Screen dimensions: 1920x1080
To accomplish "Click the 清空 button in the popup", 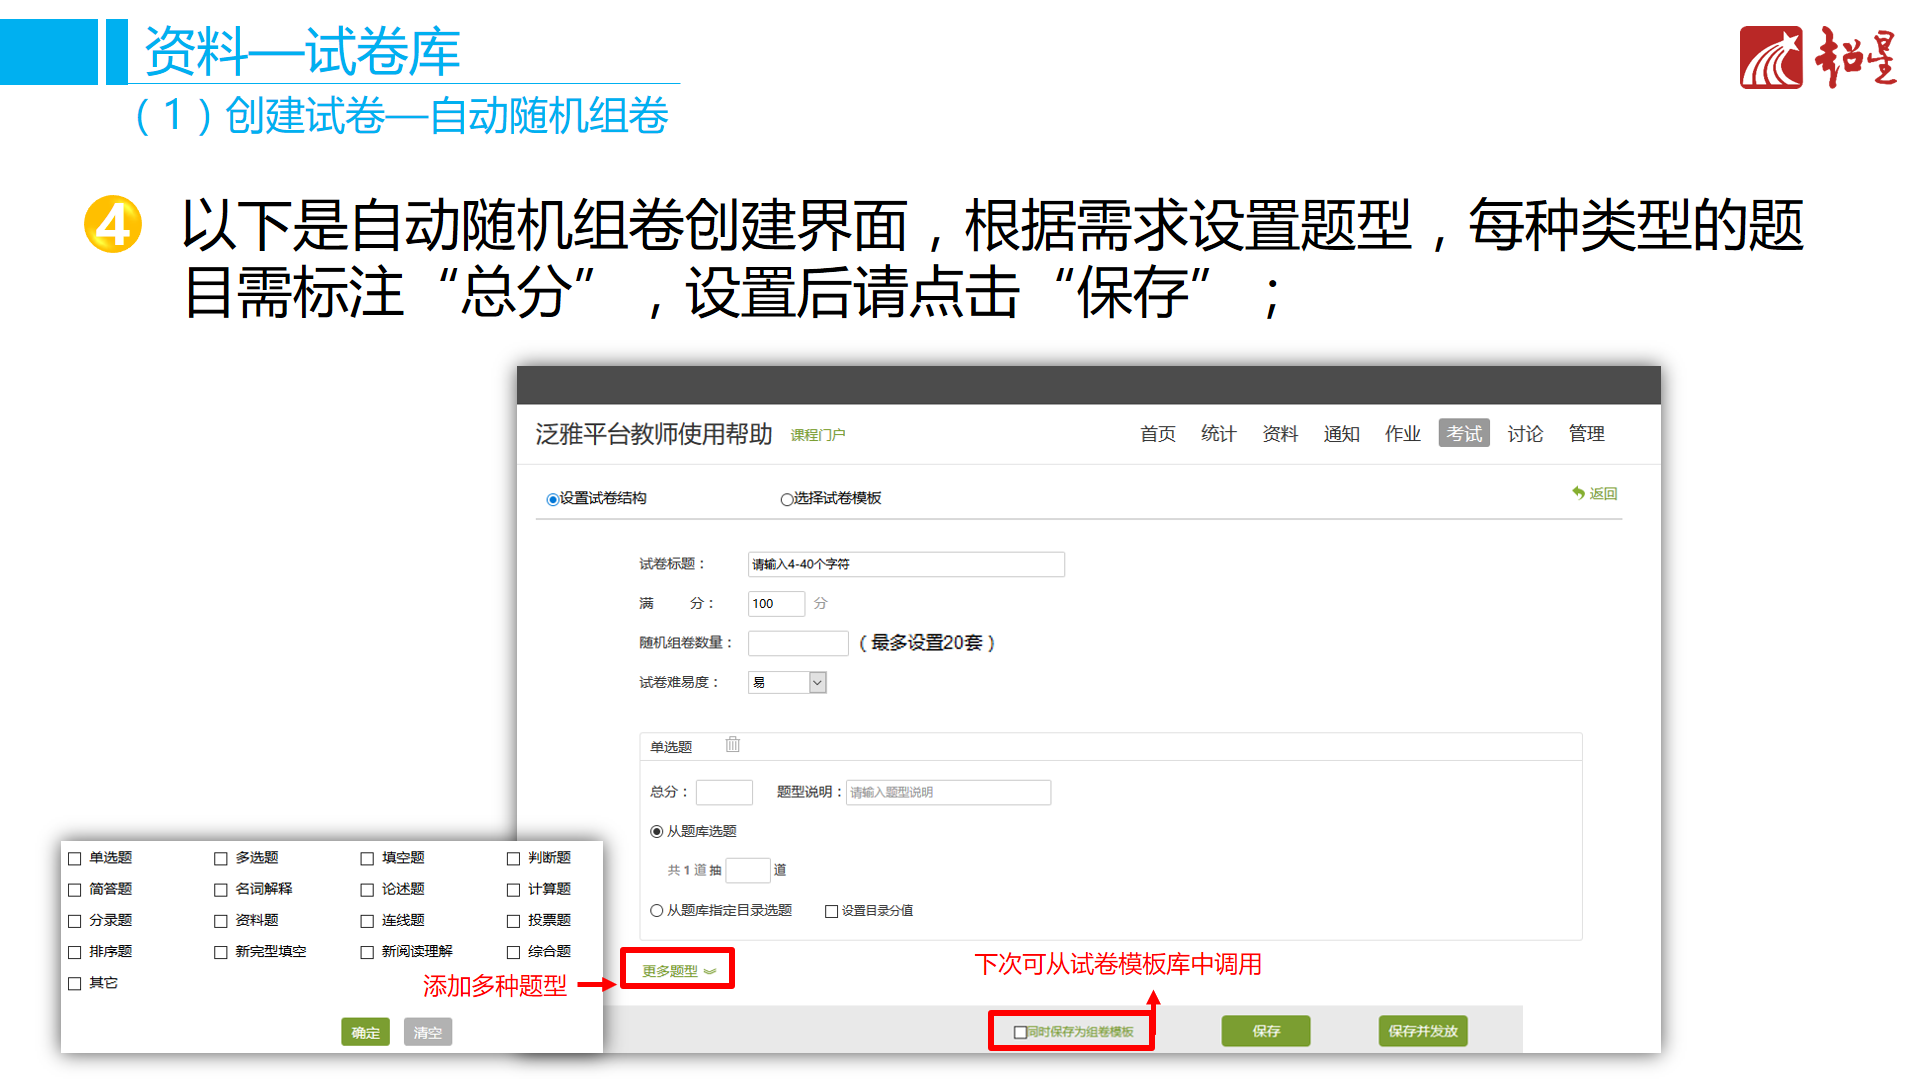I will pyautogui.click(x=427, y=1032).
